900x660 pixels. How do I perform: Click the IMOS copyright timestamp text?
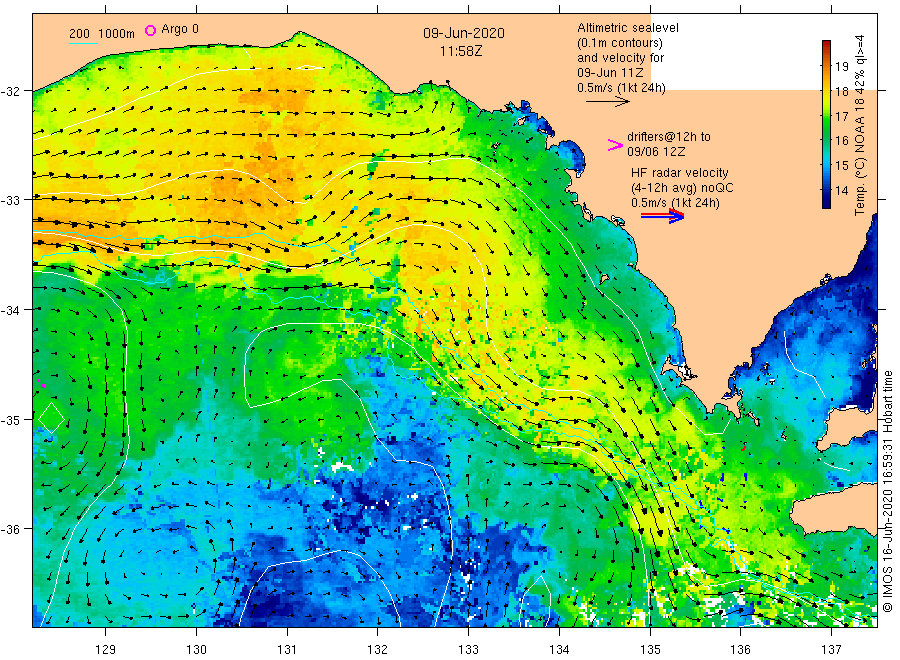[887, 491]
